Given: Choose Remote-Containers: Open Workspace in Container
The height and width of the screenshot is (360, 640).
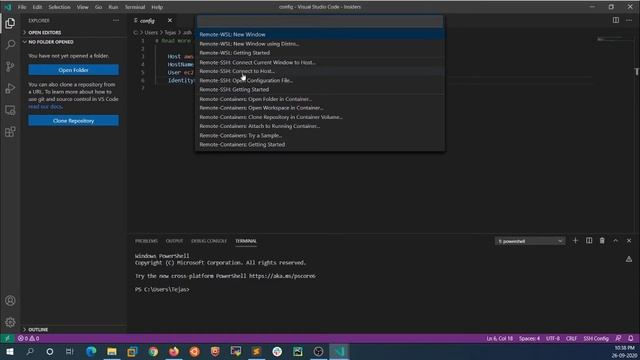Looking at the screenshot, I should (320, 108).
